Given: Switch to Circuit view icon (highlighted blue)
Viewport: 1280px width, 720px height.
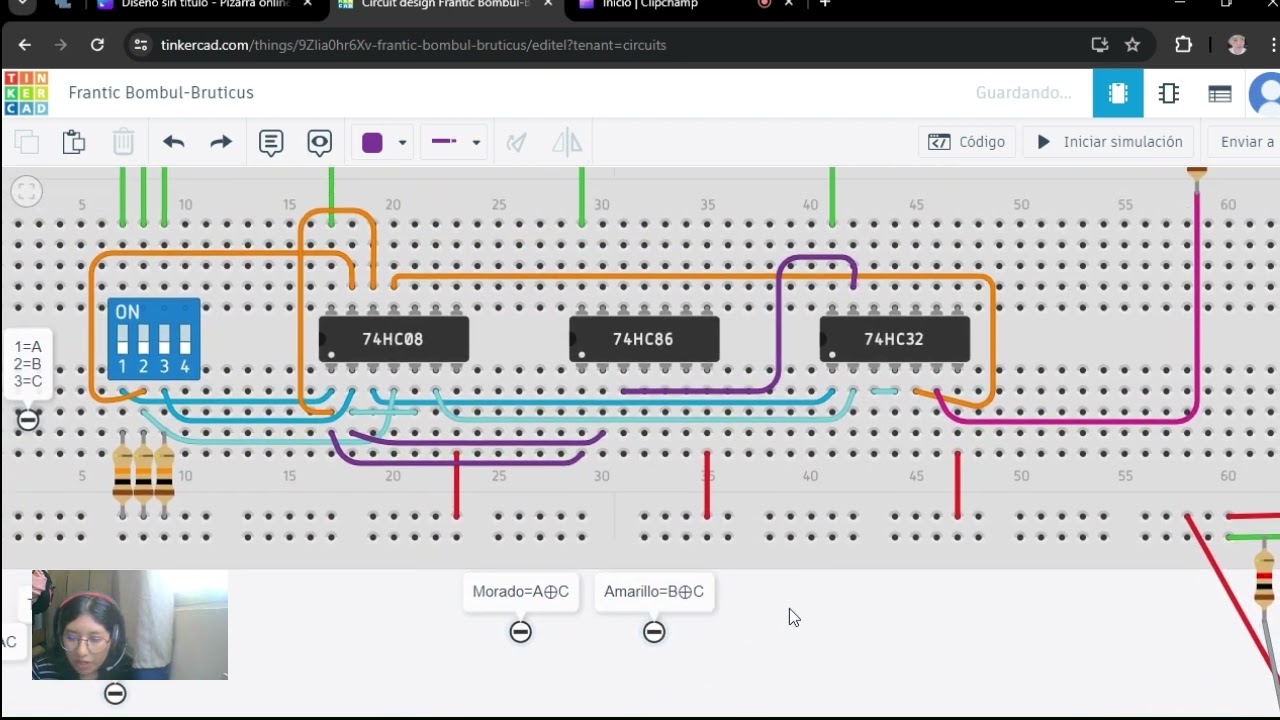Looking at the screenshot, I should click(1118, 93).
